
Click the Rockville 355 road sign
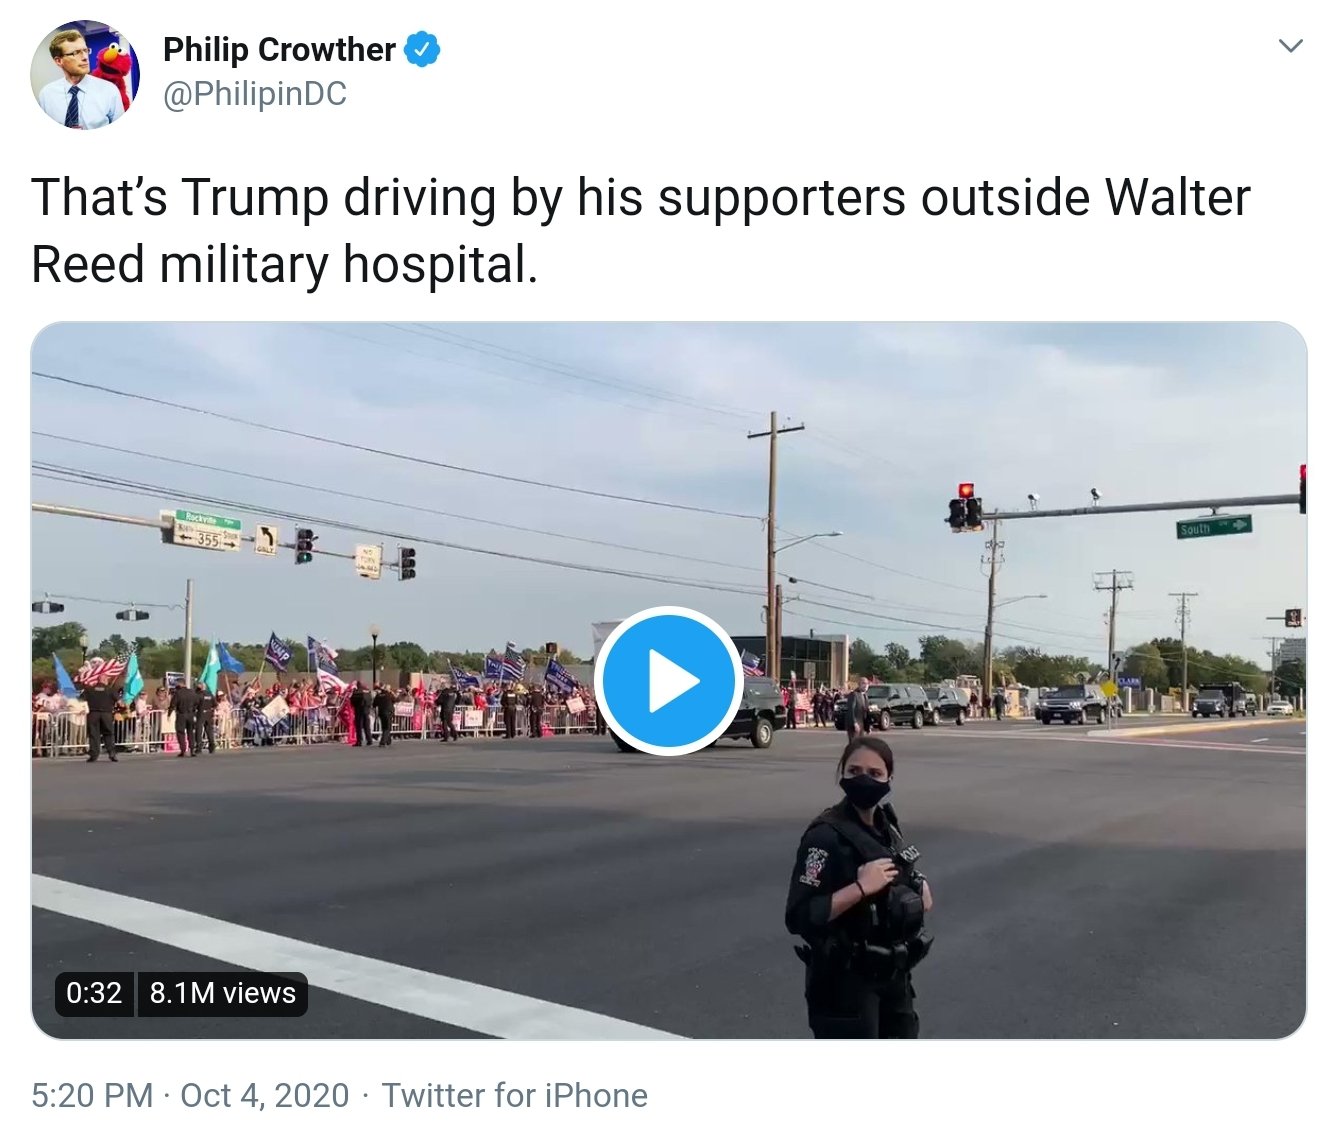click(201, 530)
